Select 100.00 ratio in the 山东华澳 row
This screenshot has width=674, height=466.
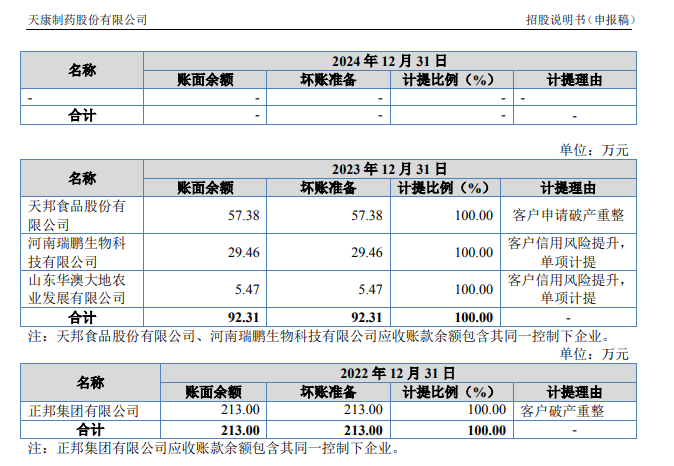tap(474, 289)
